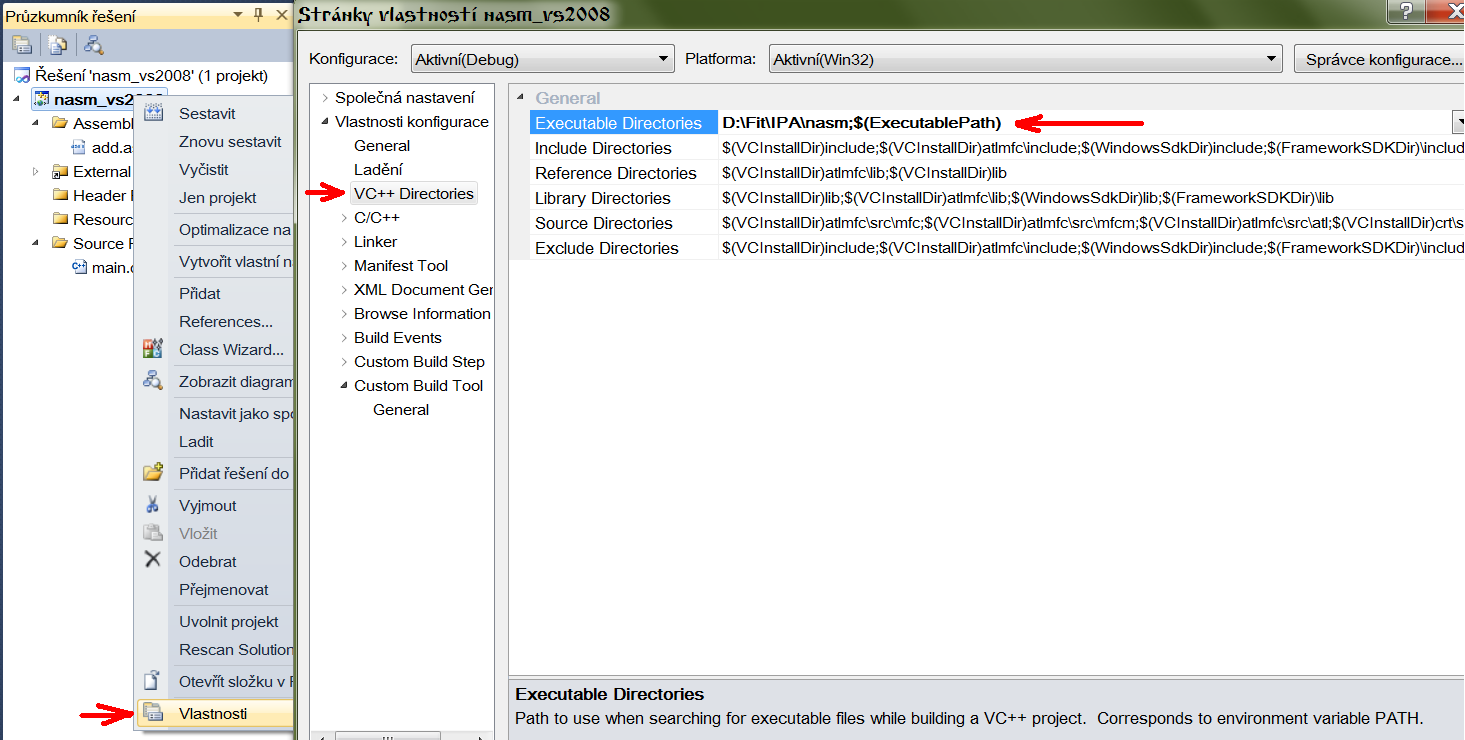Select General under Custom Build Tool
Screen dimensions: 1465x740
(401, 410)
